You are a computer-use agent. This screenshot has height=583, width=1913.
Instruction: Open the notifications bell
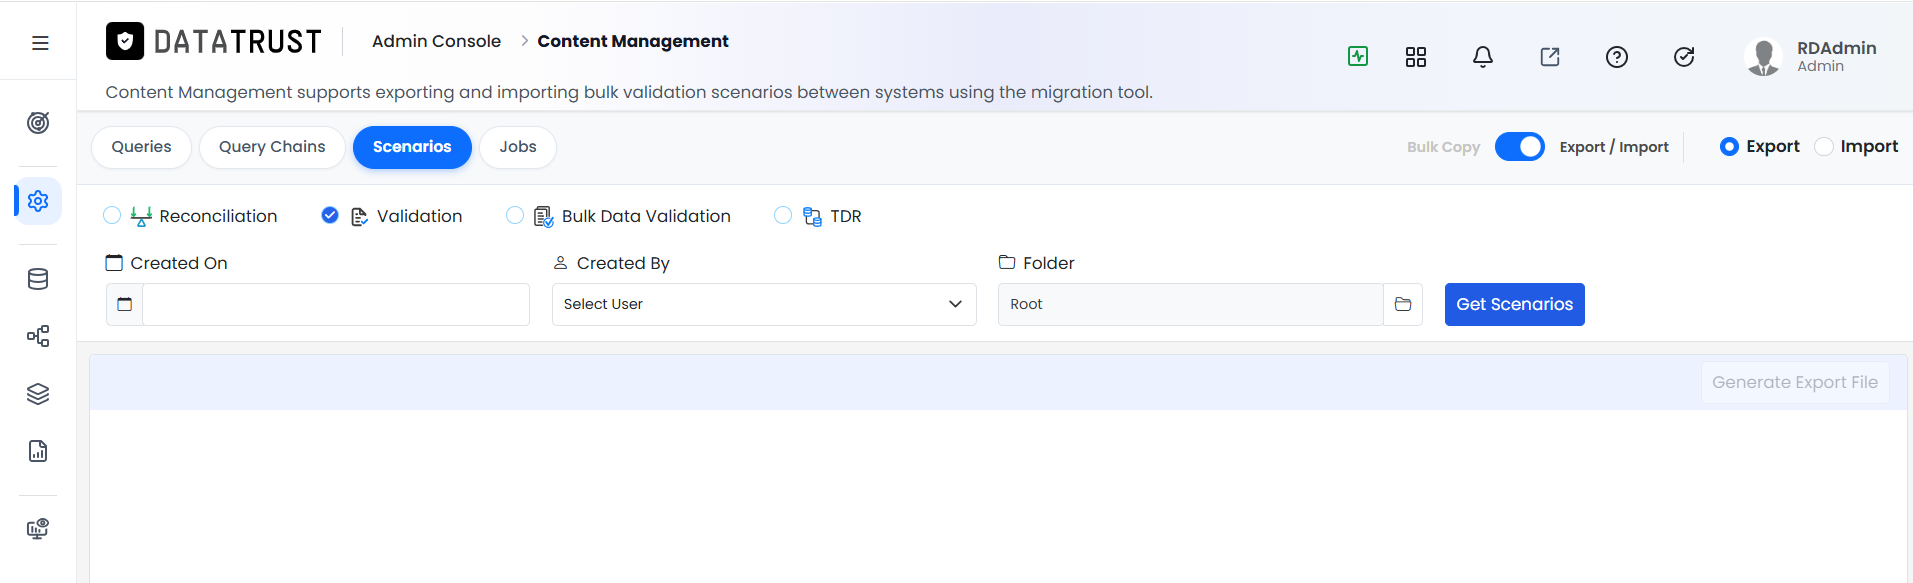[x=1483, y=57]
